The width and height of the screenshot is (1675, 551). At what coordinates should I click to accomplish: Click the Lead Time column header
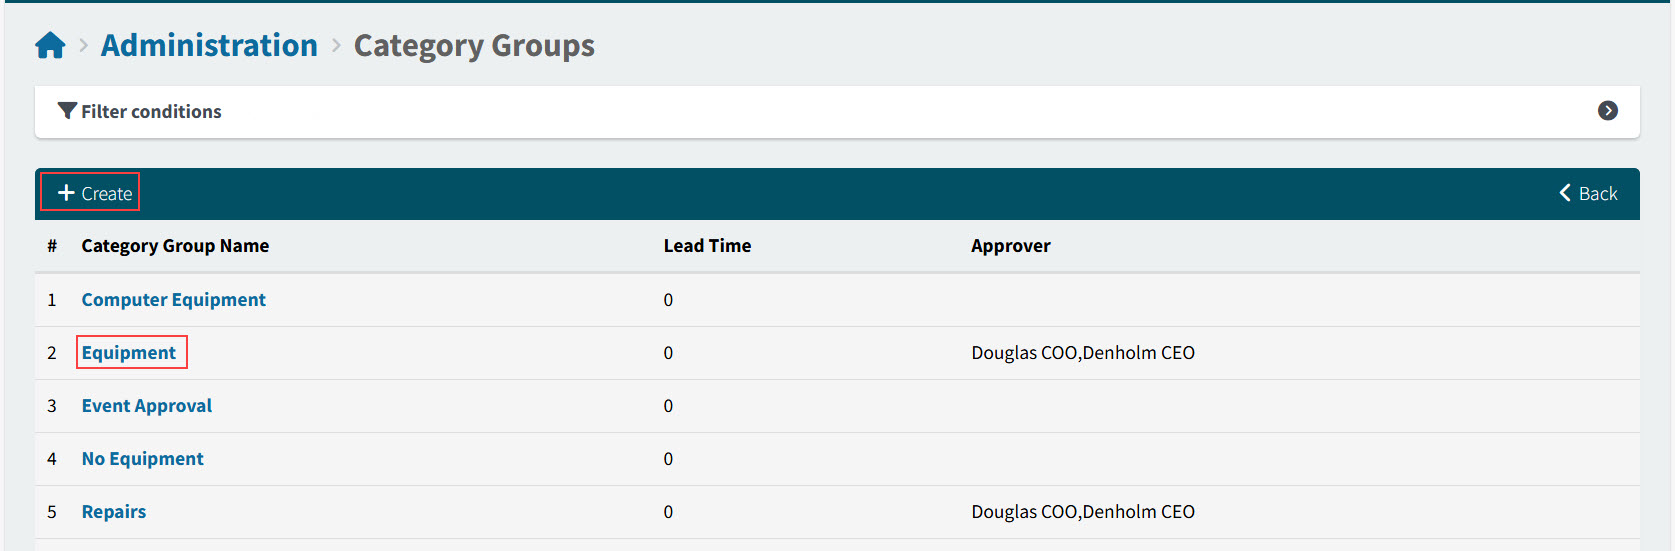[x=707, y=246]
